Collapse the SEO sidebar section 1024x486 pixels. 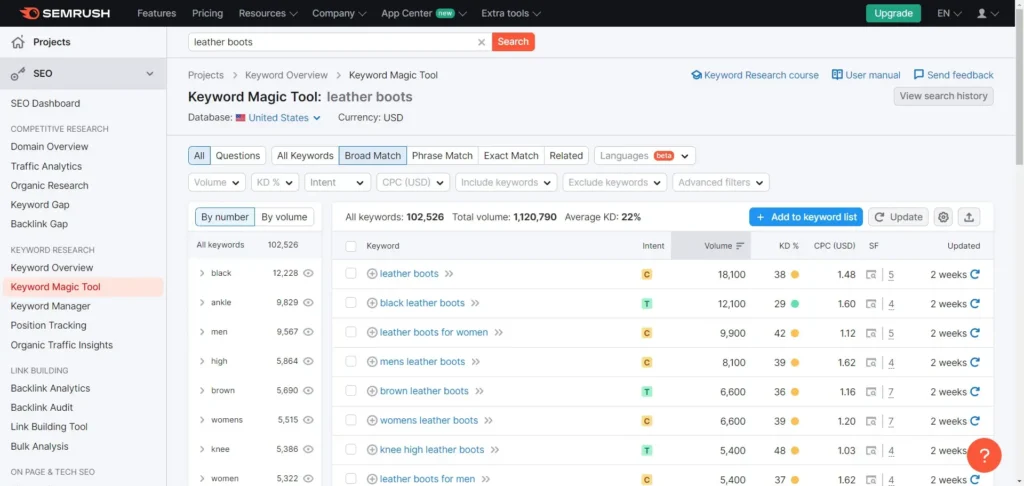(x=150, y=74)
